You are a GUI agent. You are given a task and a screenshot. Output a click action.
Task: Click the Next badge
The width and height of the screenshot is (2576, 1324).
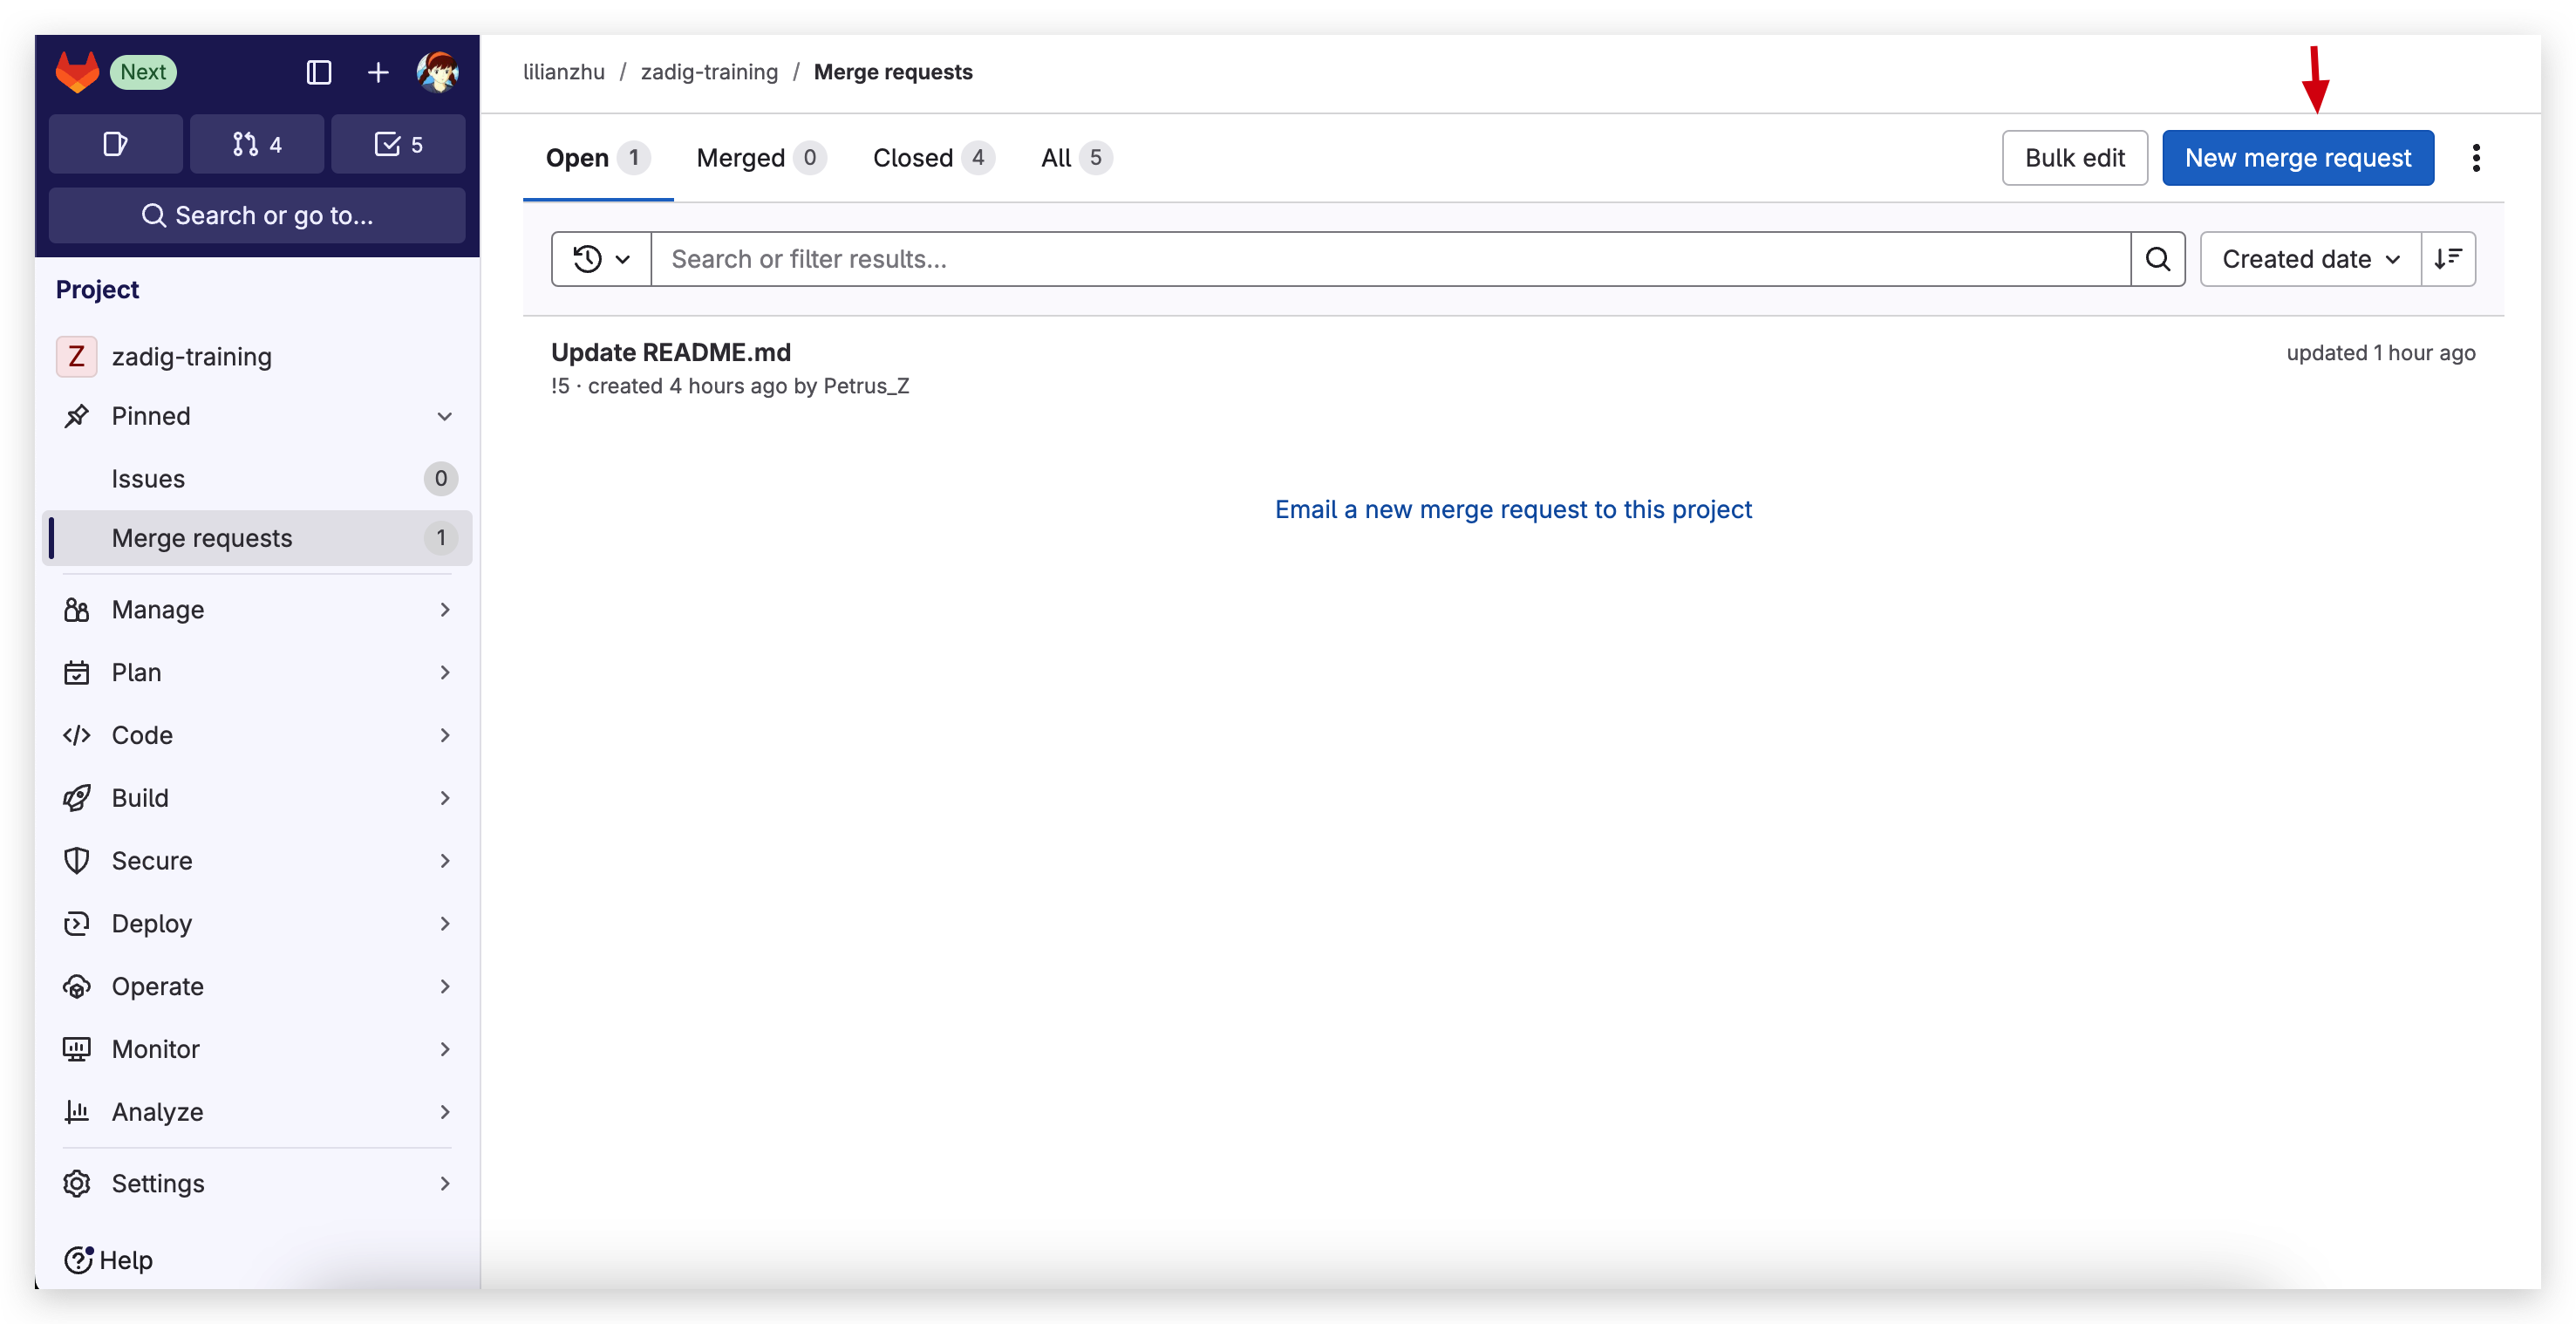coord(143,72)
